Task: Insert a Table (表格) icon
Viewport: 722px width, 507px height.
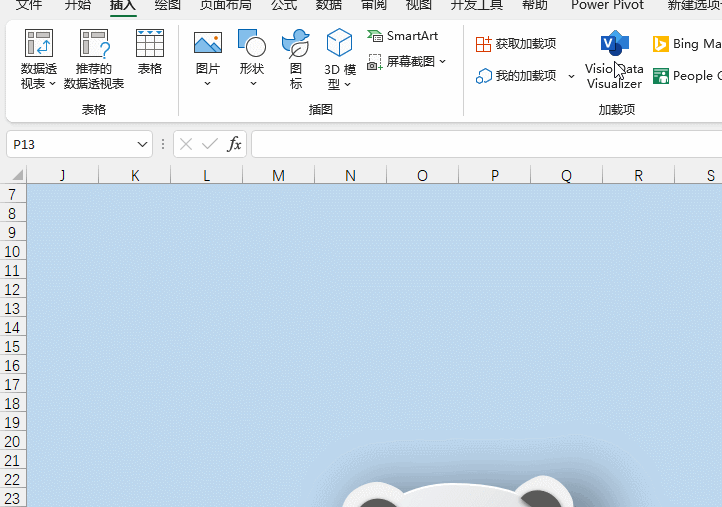Action: click(x=150, y=44)
